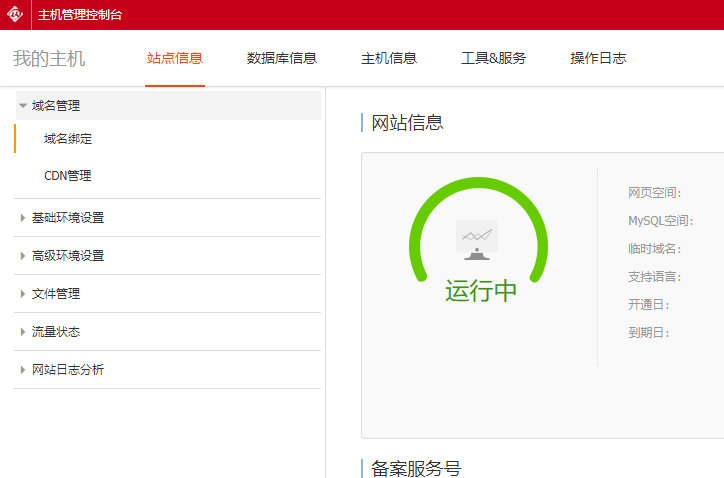
Task: View the 操作日志 tab
Action: tap(598, 58)
